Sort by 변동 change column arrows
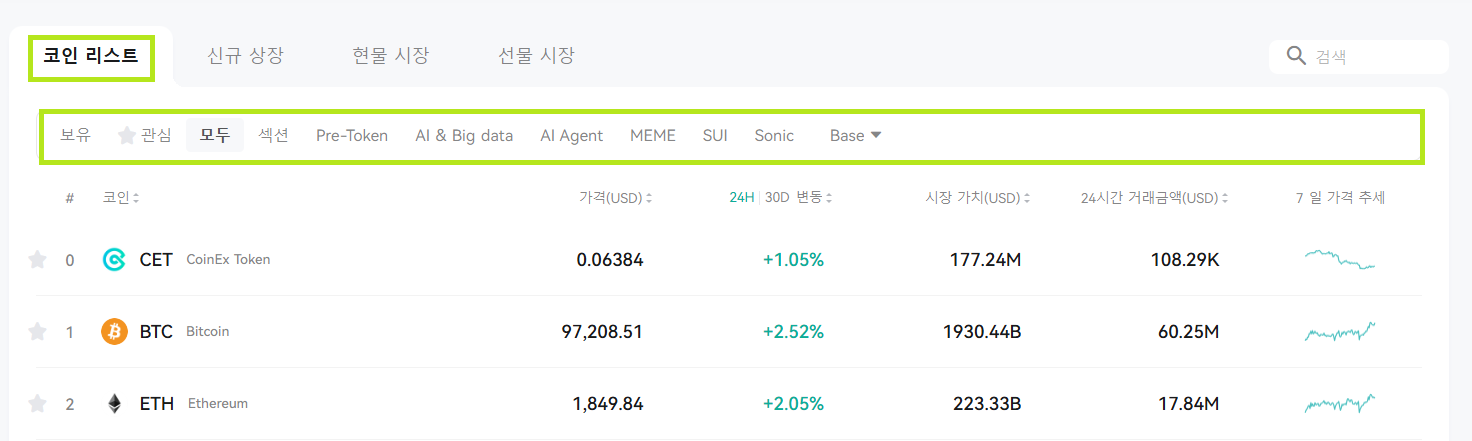Viewport: 1472px width, 441px height. 829,198
